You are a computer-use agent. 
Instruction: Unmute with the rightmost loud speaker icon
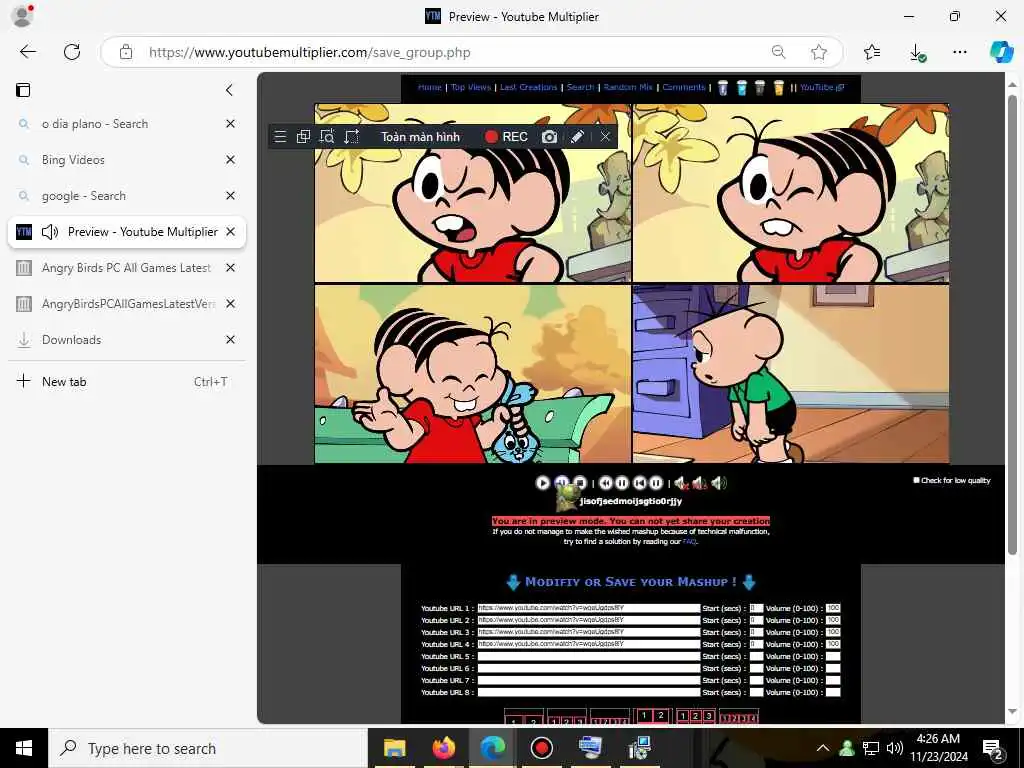click(719, 483)
